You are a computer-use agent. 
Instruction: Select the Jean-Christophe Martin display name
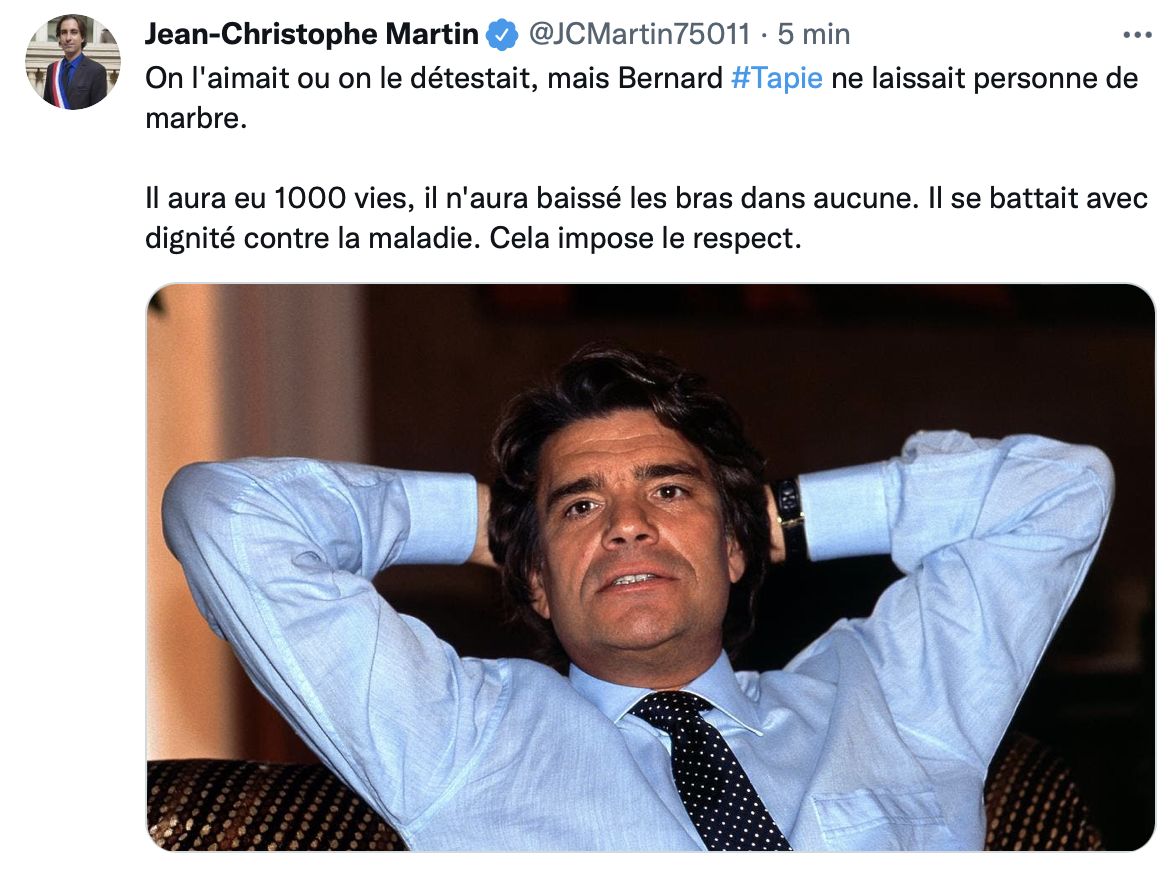311,34
